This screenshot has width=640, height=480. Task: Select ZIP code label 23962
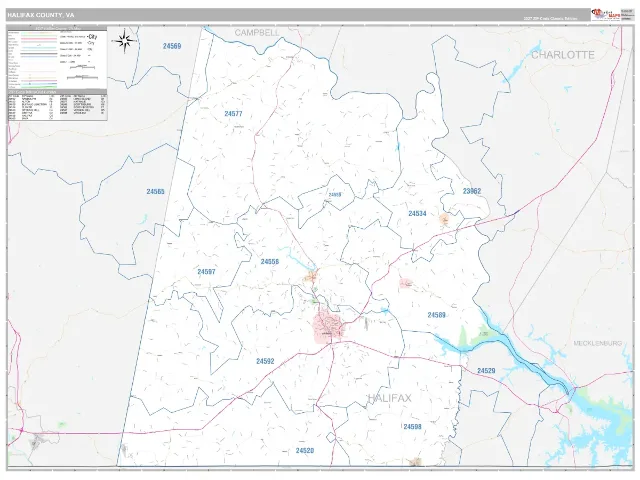click(x=472, y=191)
